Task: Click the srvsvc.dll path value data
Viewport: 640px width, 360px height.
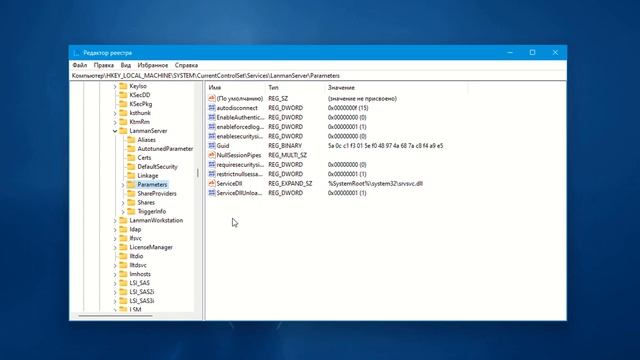Action: 375,184
